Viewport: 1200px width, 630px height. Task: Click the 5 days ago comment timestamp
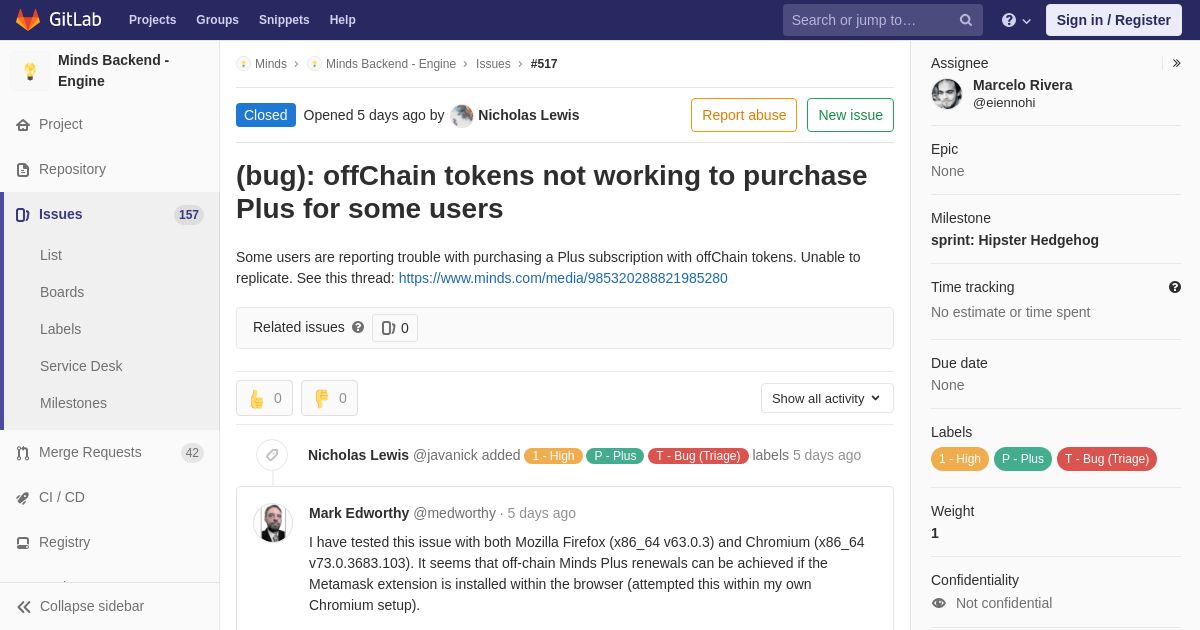point(541,513)
